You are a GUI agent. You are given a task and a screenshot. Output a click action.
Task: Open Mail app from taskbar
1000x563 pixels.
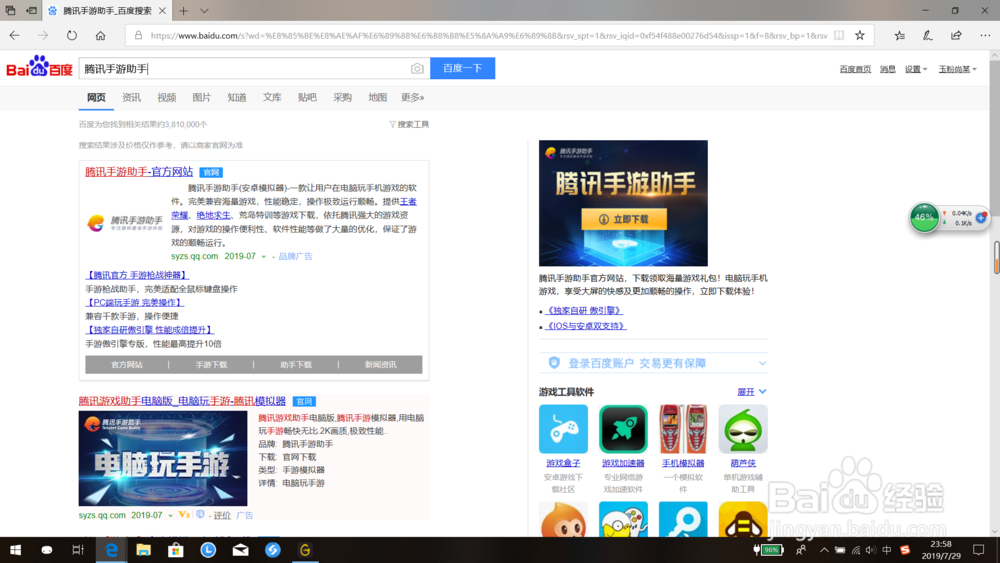click(x=240, y=550)
